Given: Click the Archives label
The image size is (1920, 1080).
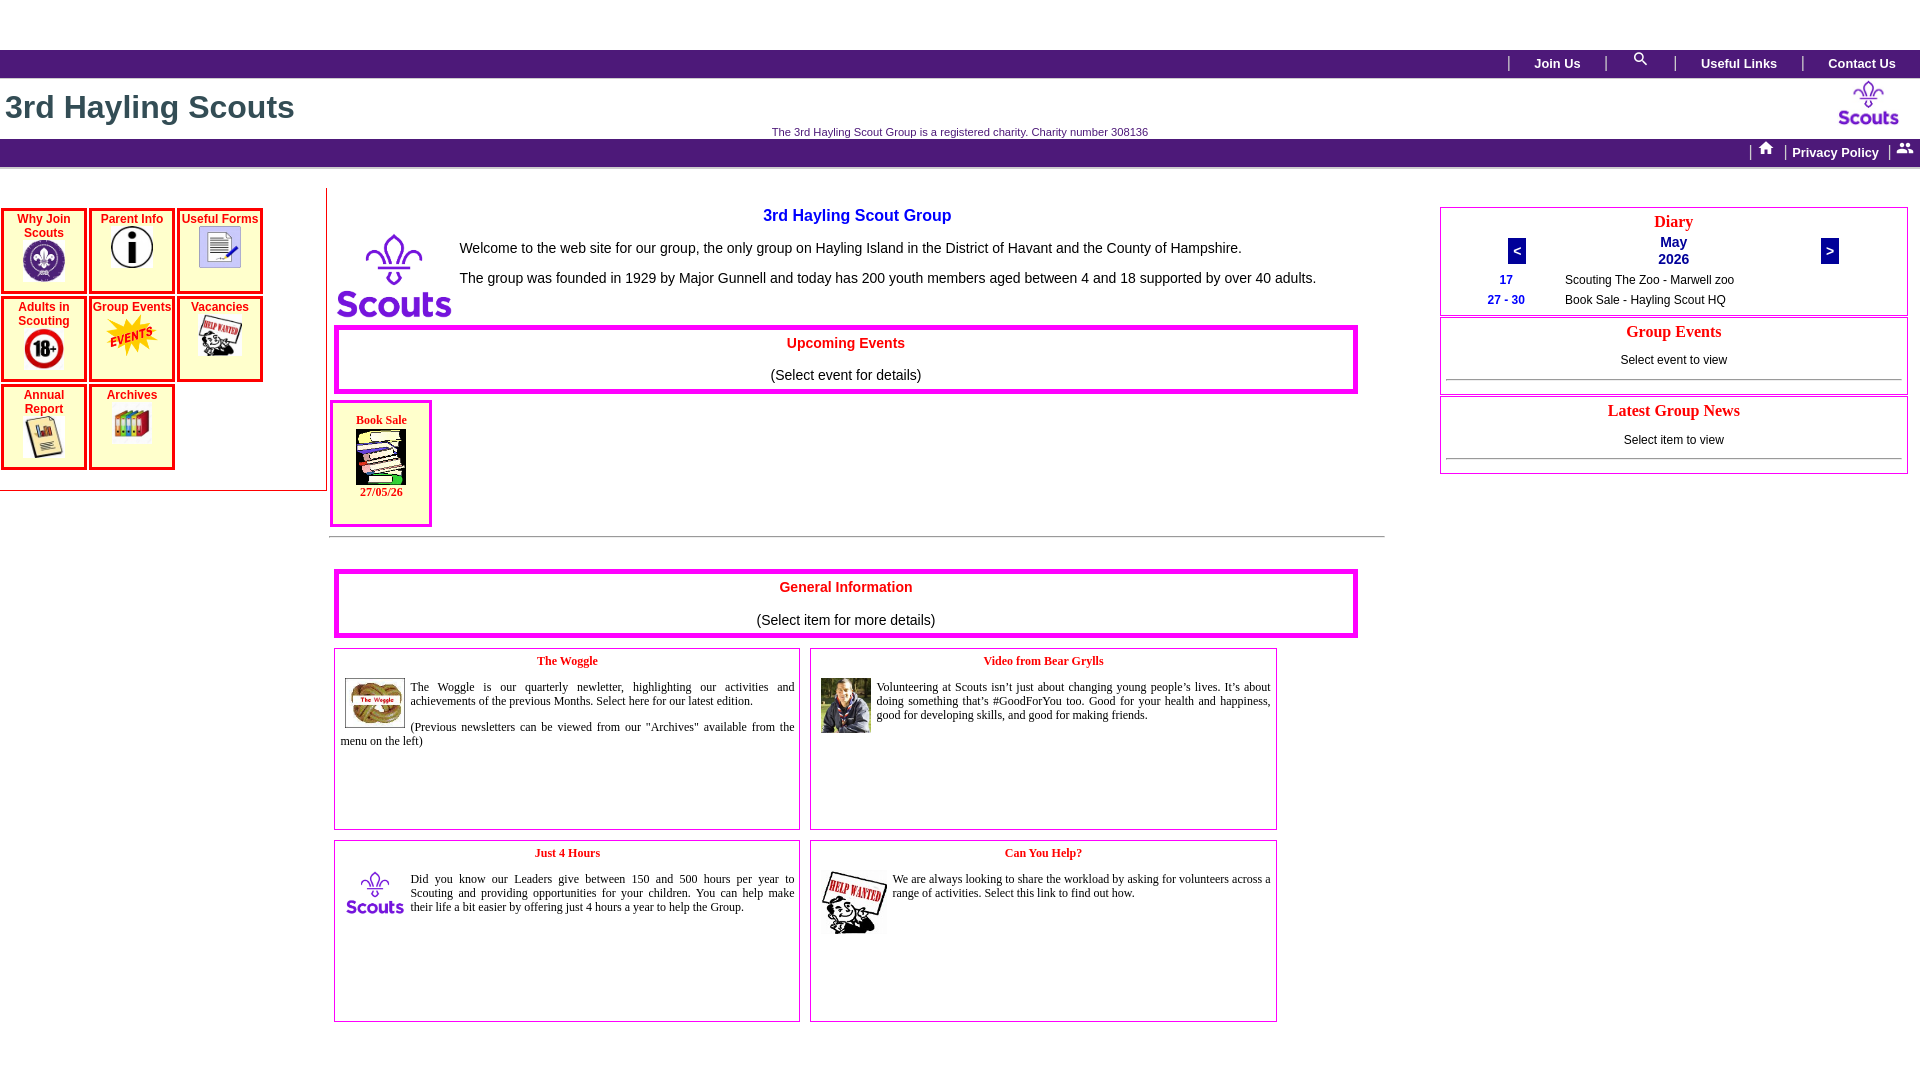Looking at the screenshot, I should point(132,395).
